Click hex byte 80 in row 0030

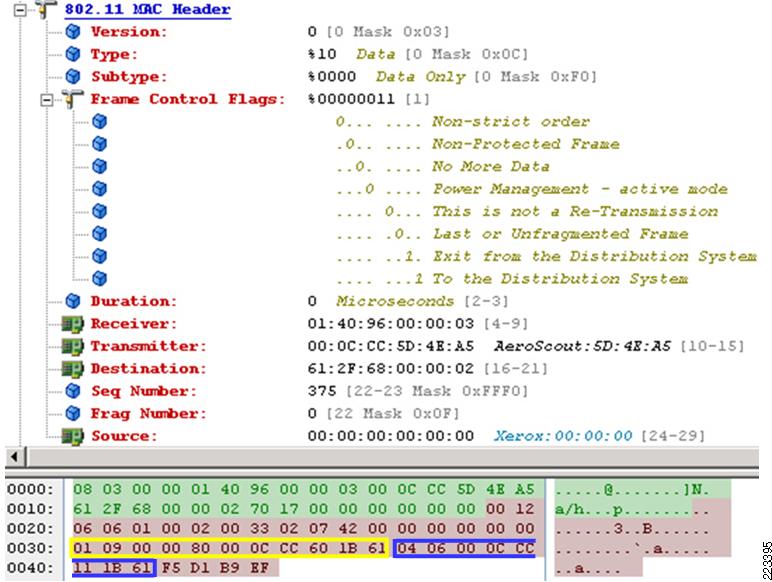point(200,549)
